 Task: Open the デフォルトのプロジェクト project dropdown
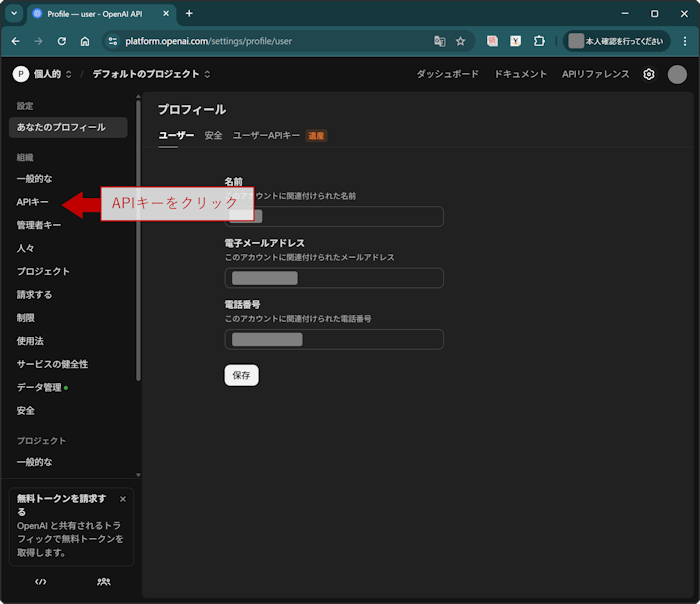click(x=151, y=74)
